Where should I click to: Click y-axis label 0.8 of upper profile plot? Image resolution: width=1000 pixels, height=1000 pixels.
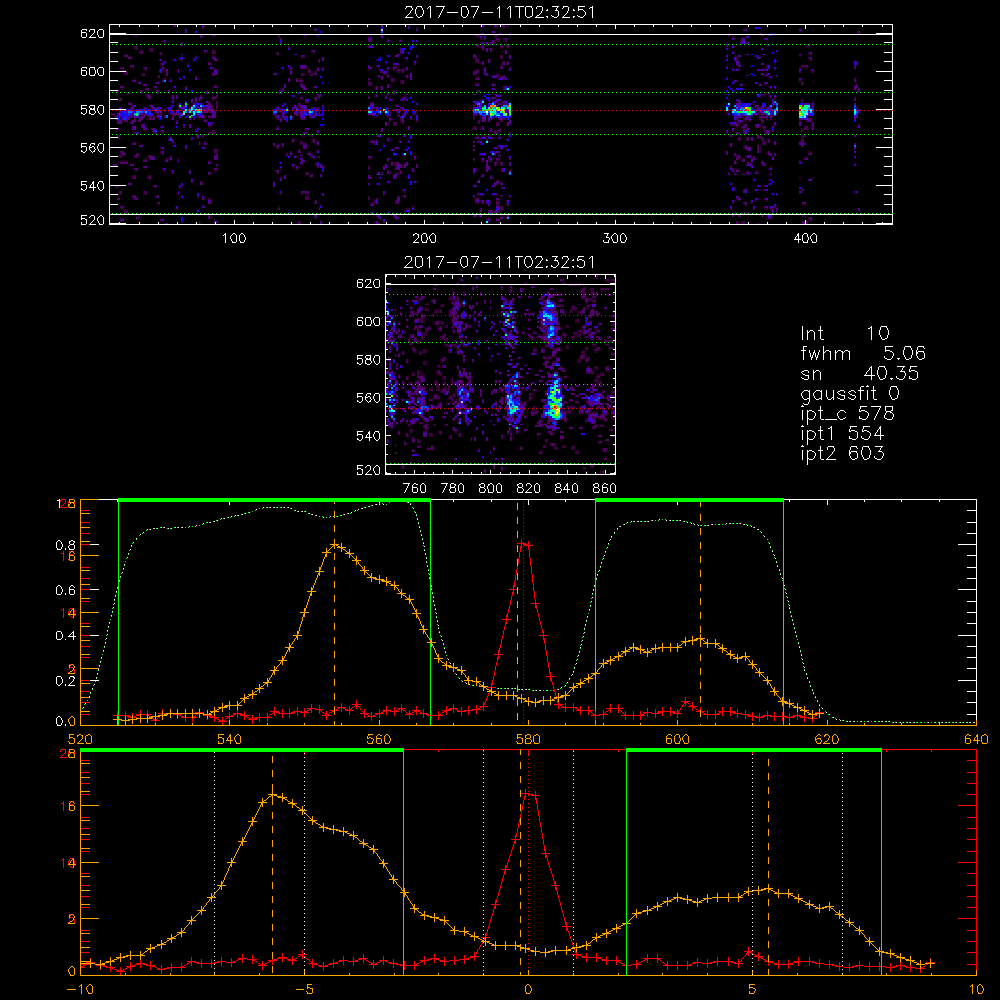point(66,545)
